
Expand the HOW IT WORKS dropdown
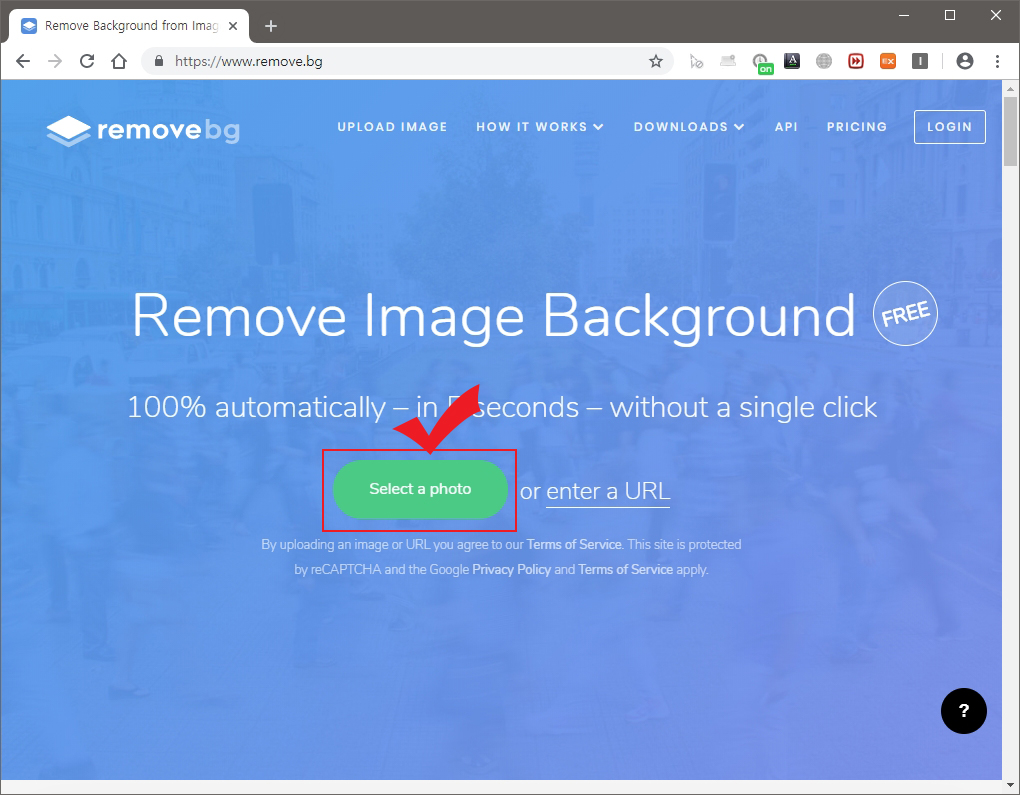(x=540, y=127)
